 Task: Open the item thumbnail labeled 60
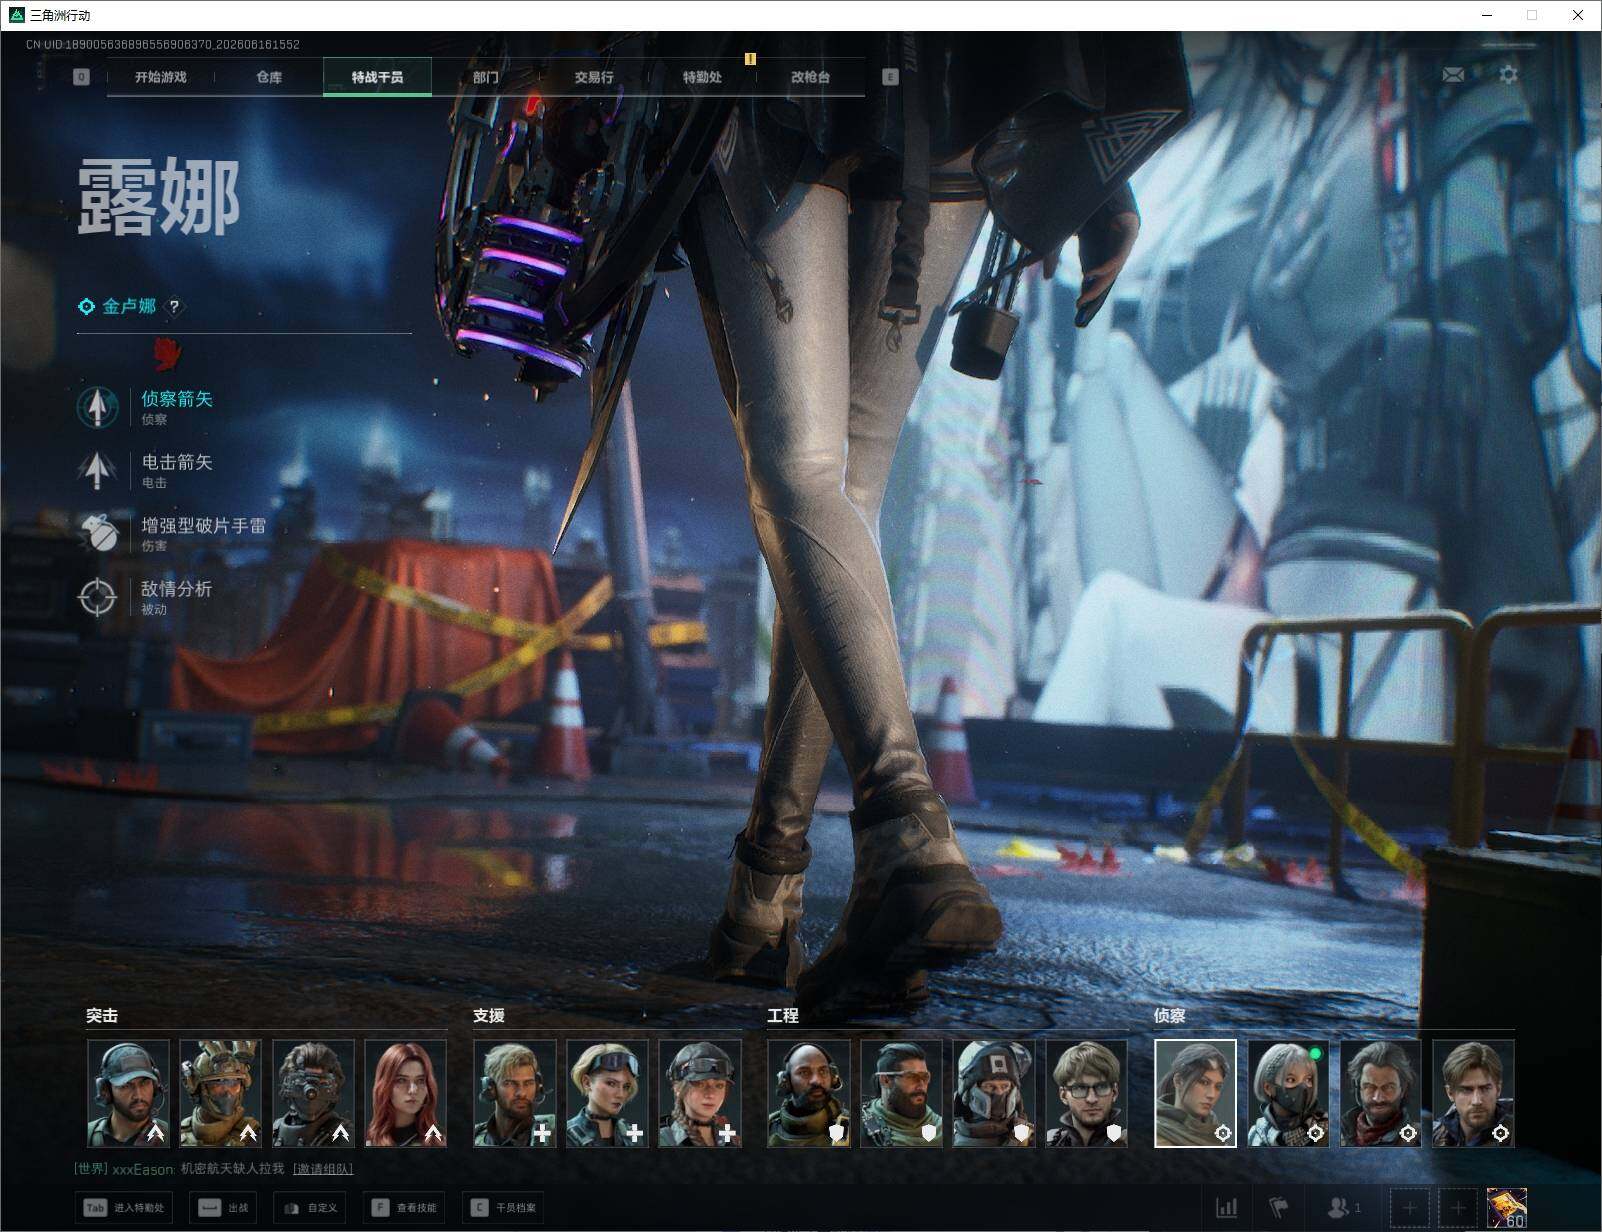(x=1507, y=1208)
